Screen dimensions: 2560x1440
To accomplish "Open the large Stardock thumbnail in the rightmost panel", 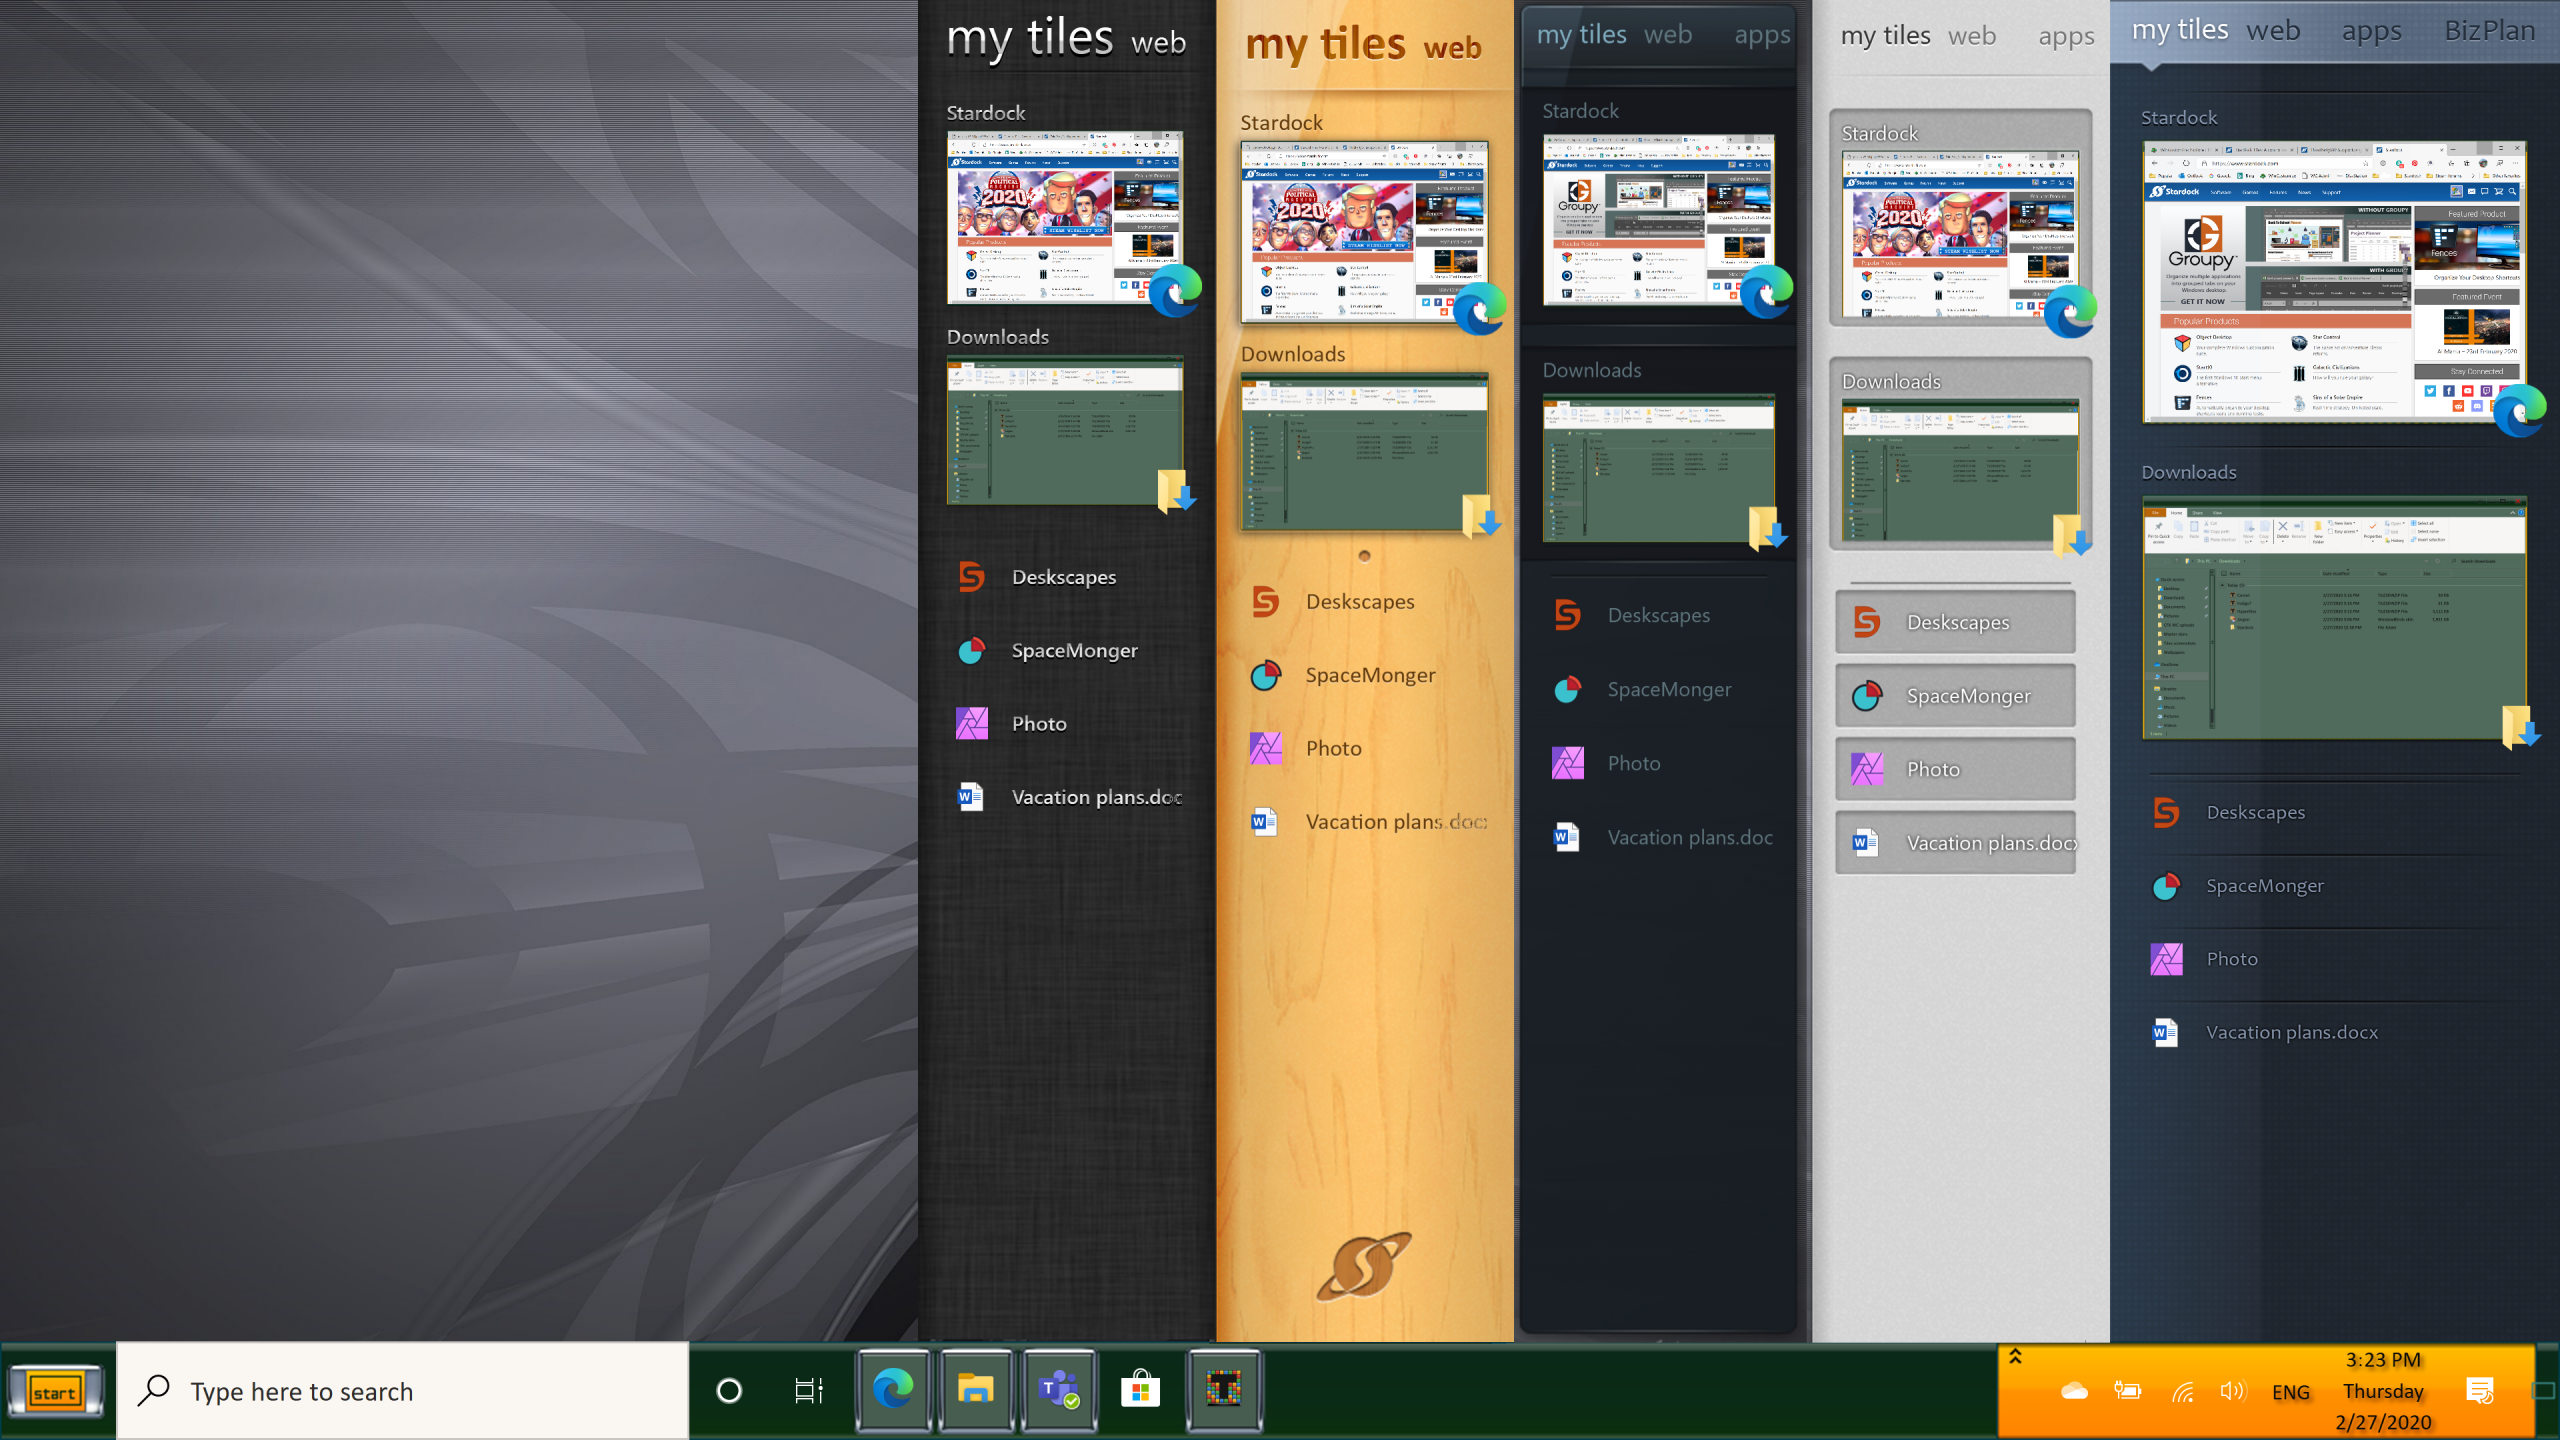I will click(2333, 282).
